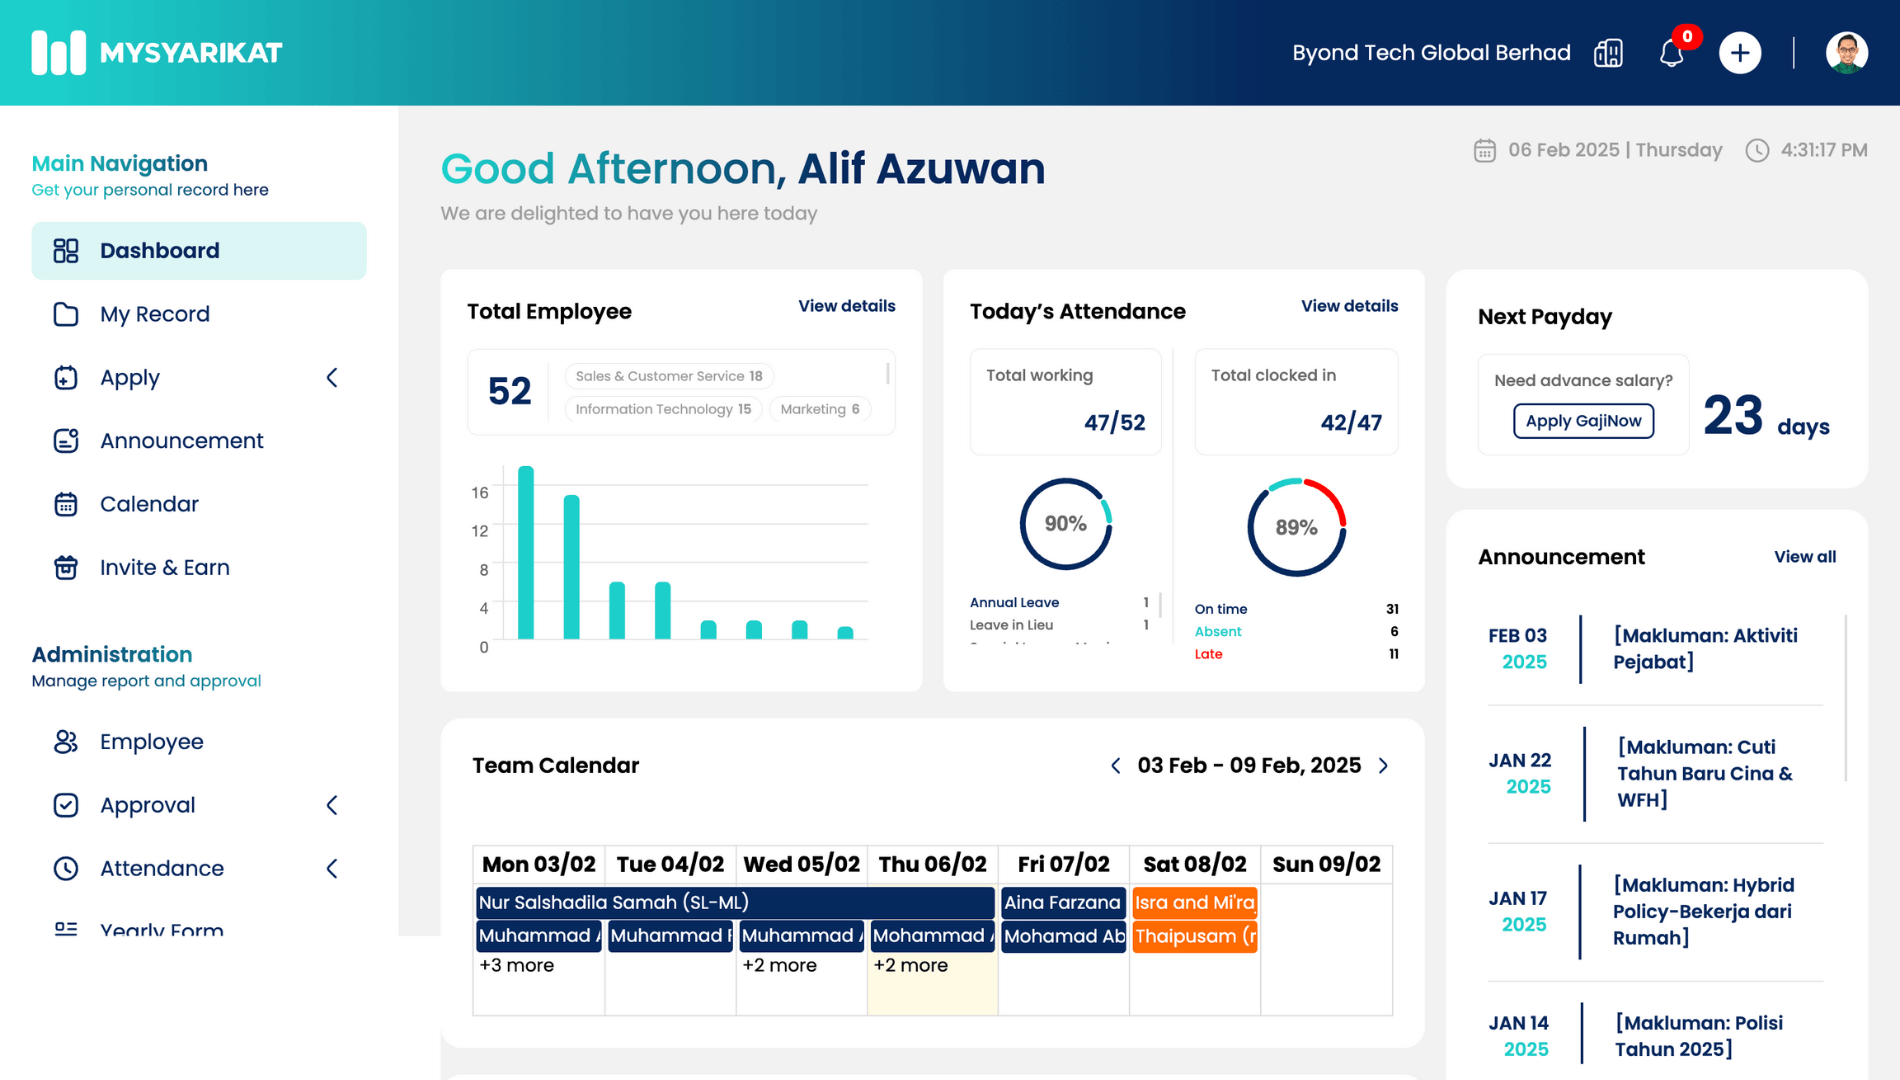This screenshot has height=1080, width=1900.
Task: Open the user profile avatar
Action: [1846, 53]
